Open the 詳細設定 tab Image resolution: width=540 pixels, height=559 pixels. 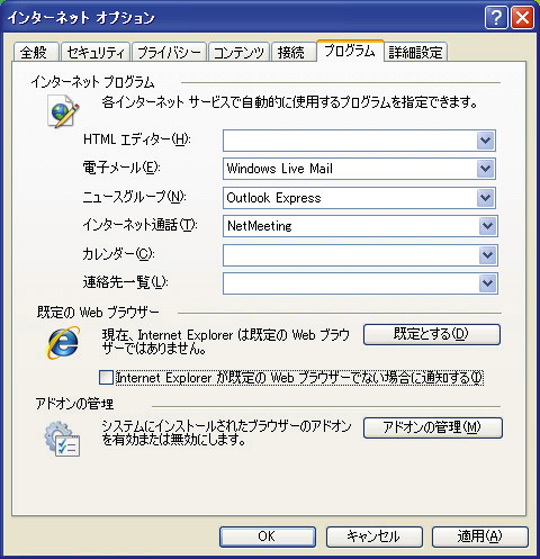click(416, 52)
